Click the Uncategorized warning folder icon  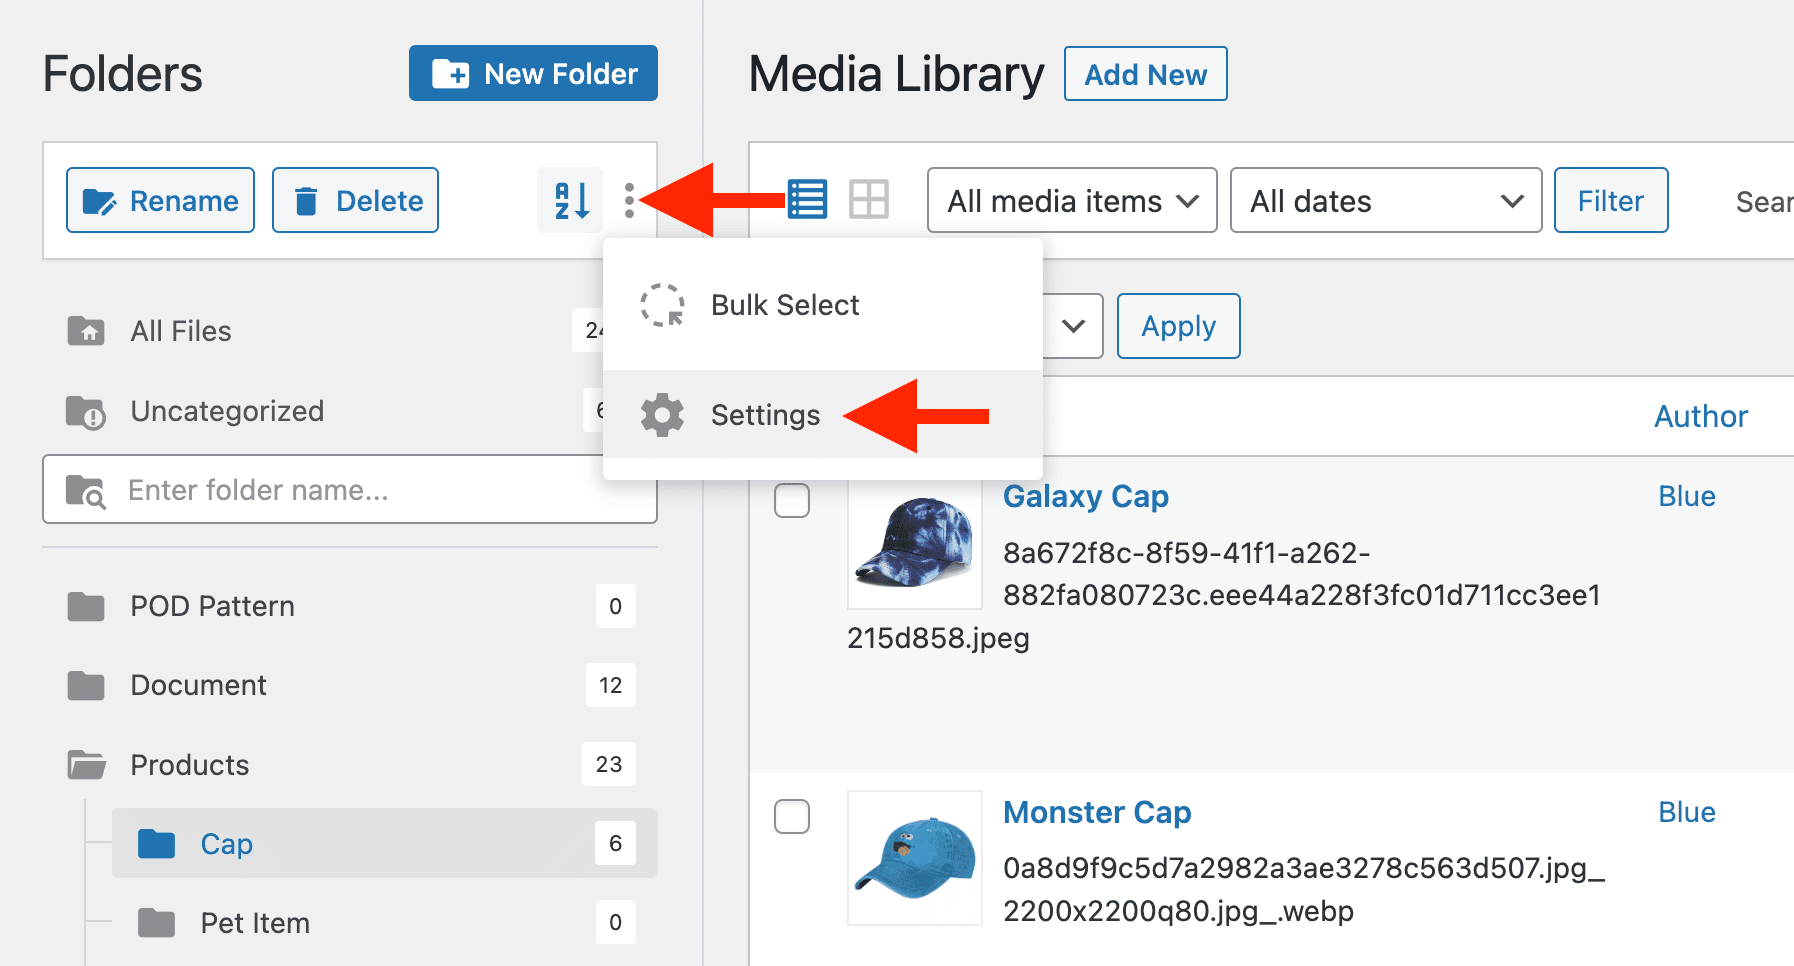click(84, 410)
